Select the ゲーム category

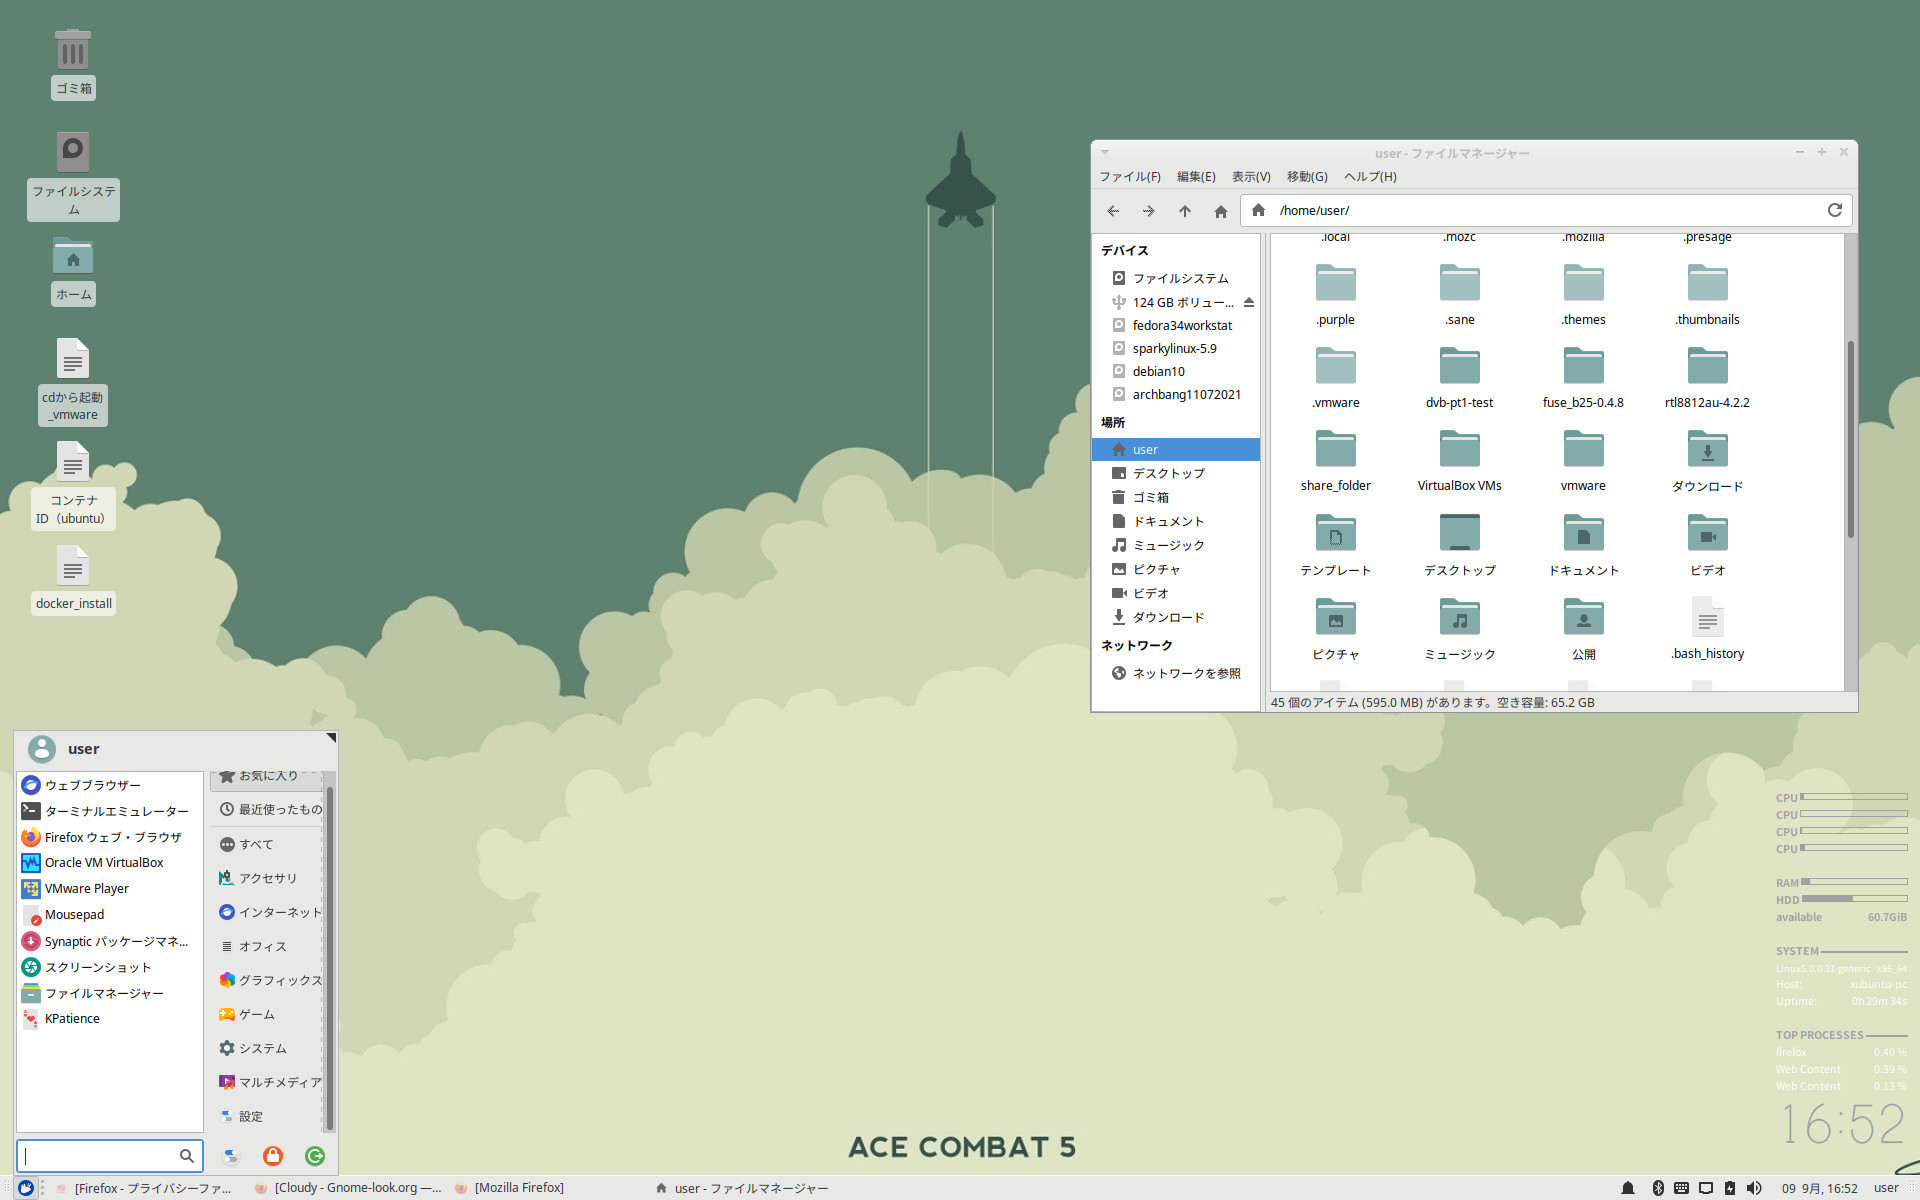click(267, 1014)
